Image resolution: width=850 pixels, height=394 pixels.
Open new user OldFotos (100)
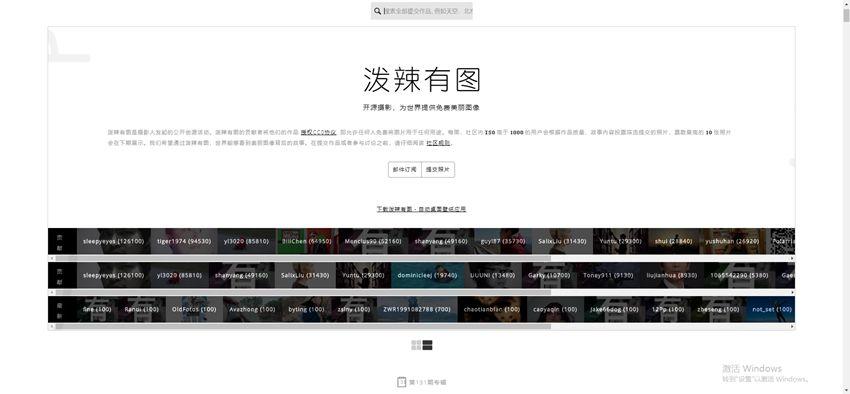coord(194,309)
